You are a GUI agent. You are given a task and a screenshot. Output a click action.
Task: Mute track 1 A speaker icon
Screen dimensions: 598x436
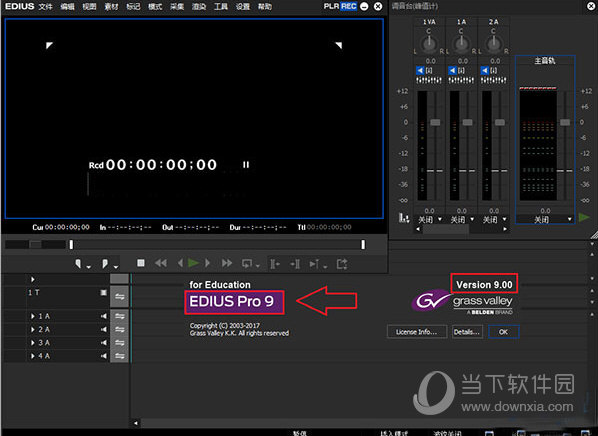tap(104, 316)
